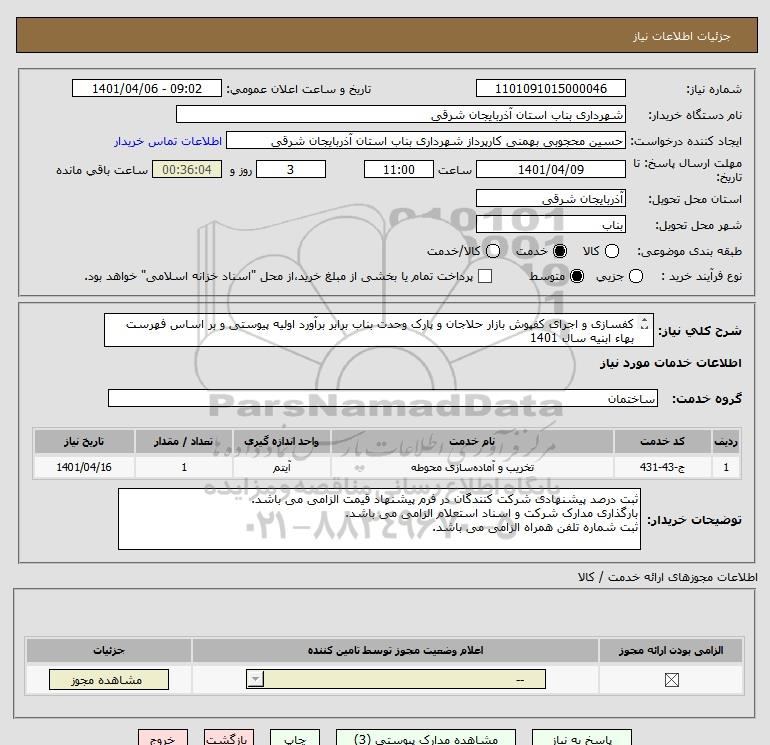
Task: Click the تعداد / مقدار column header
Action: point(184,441)
